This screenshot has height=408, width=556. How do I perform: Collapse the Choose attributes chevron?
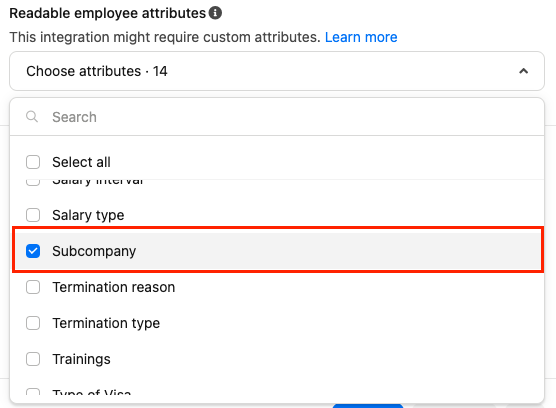523,71
